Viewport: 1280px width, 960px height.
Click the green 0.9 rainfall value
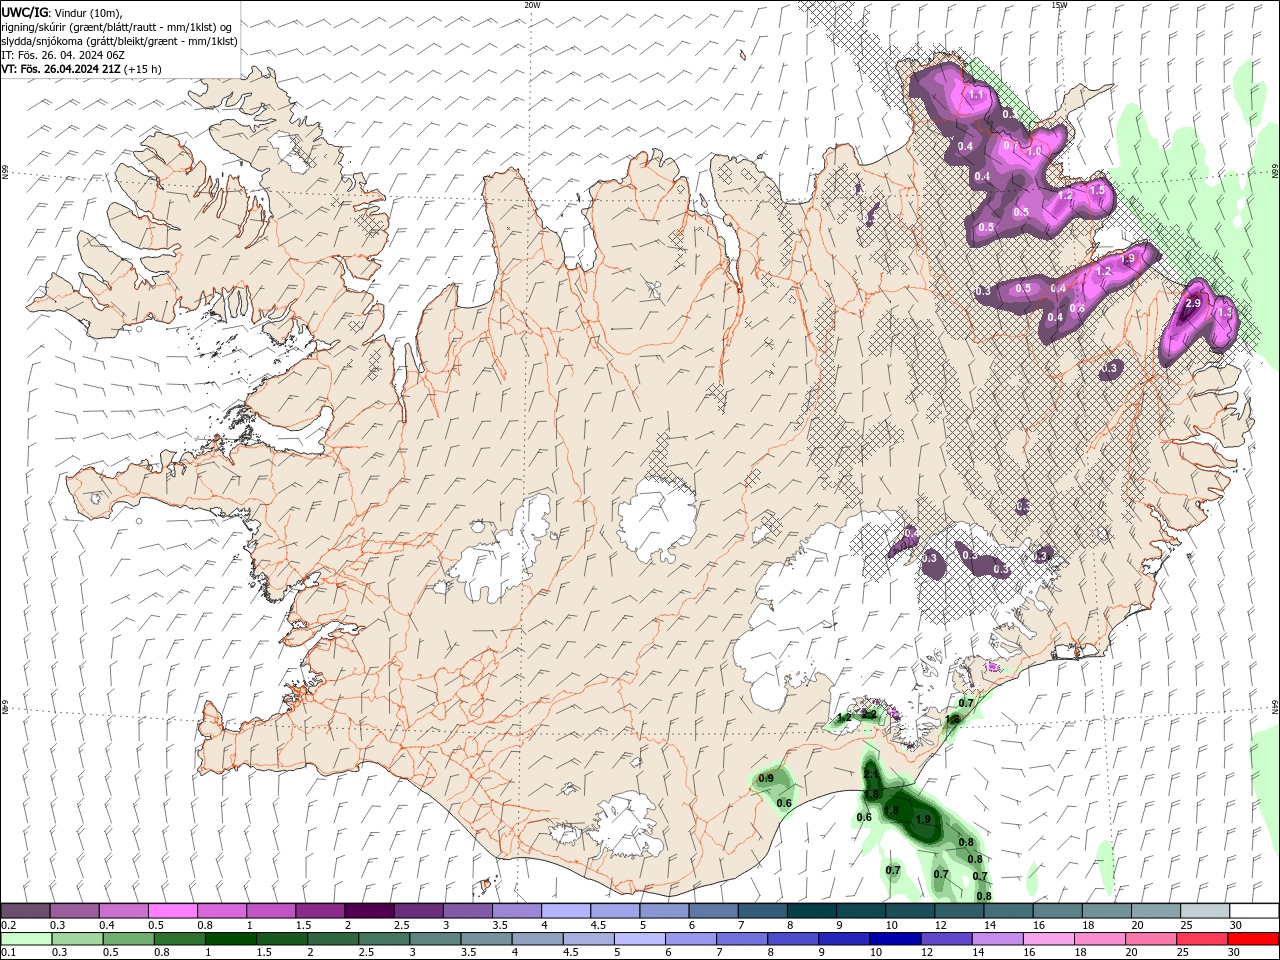766,778
